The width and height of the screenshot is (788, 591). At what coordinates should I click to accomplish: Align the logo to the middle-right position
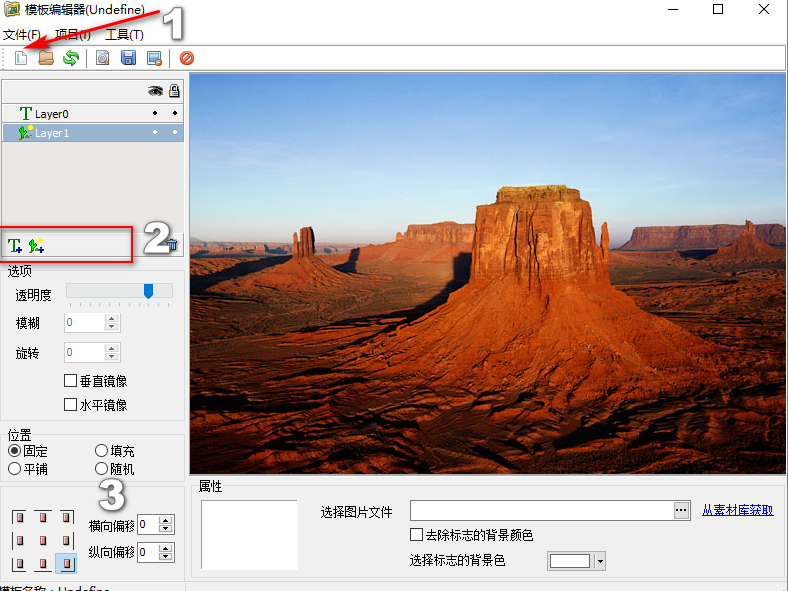coord(66,541)
